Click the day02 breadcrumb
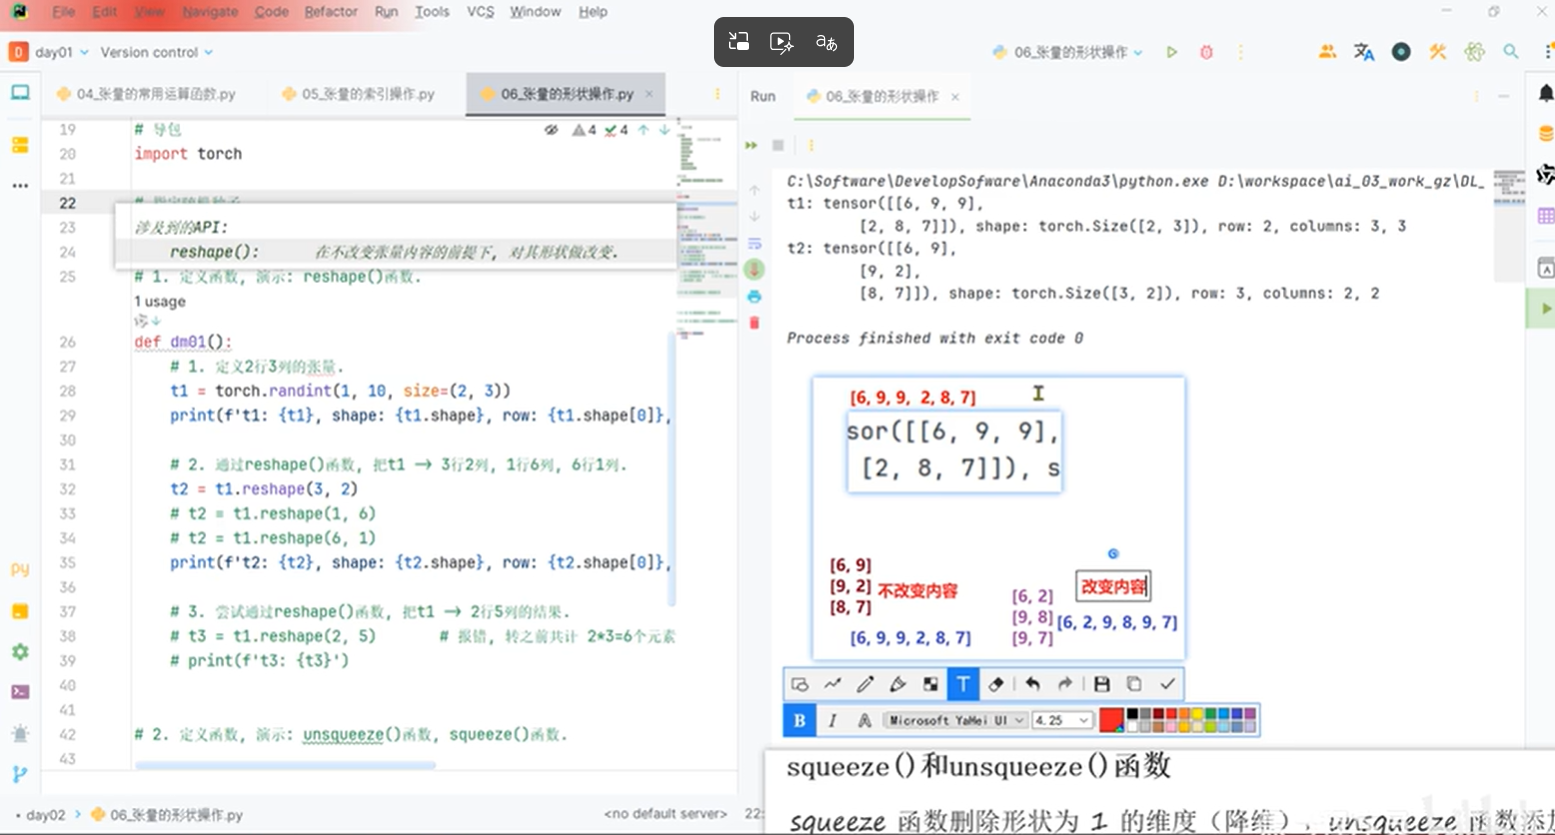 tap(45, 815)
